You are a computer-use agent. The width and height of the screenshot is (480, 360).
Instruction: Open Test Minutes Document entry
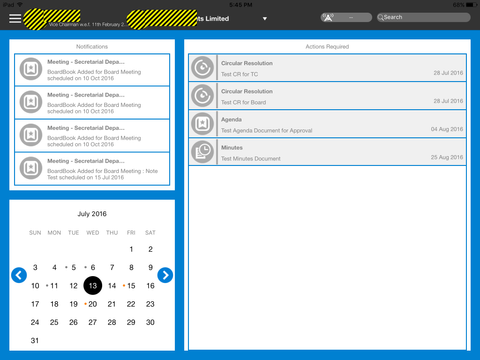tap(327, 152)
